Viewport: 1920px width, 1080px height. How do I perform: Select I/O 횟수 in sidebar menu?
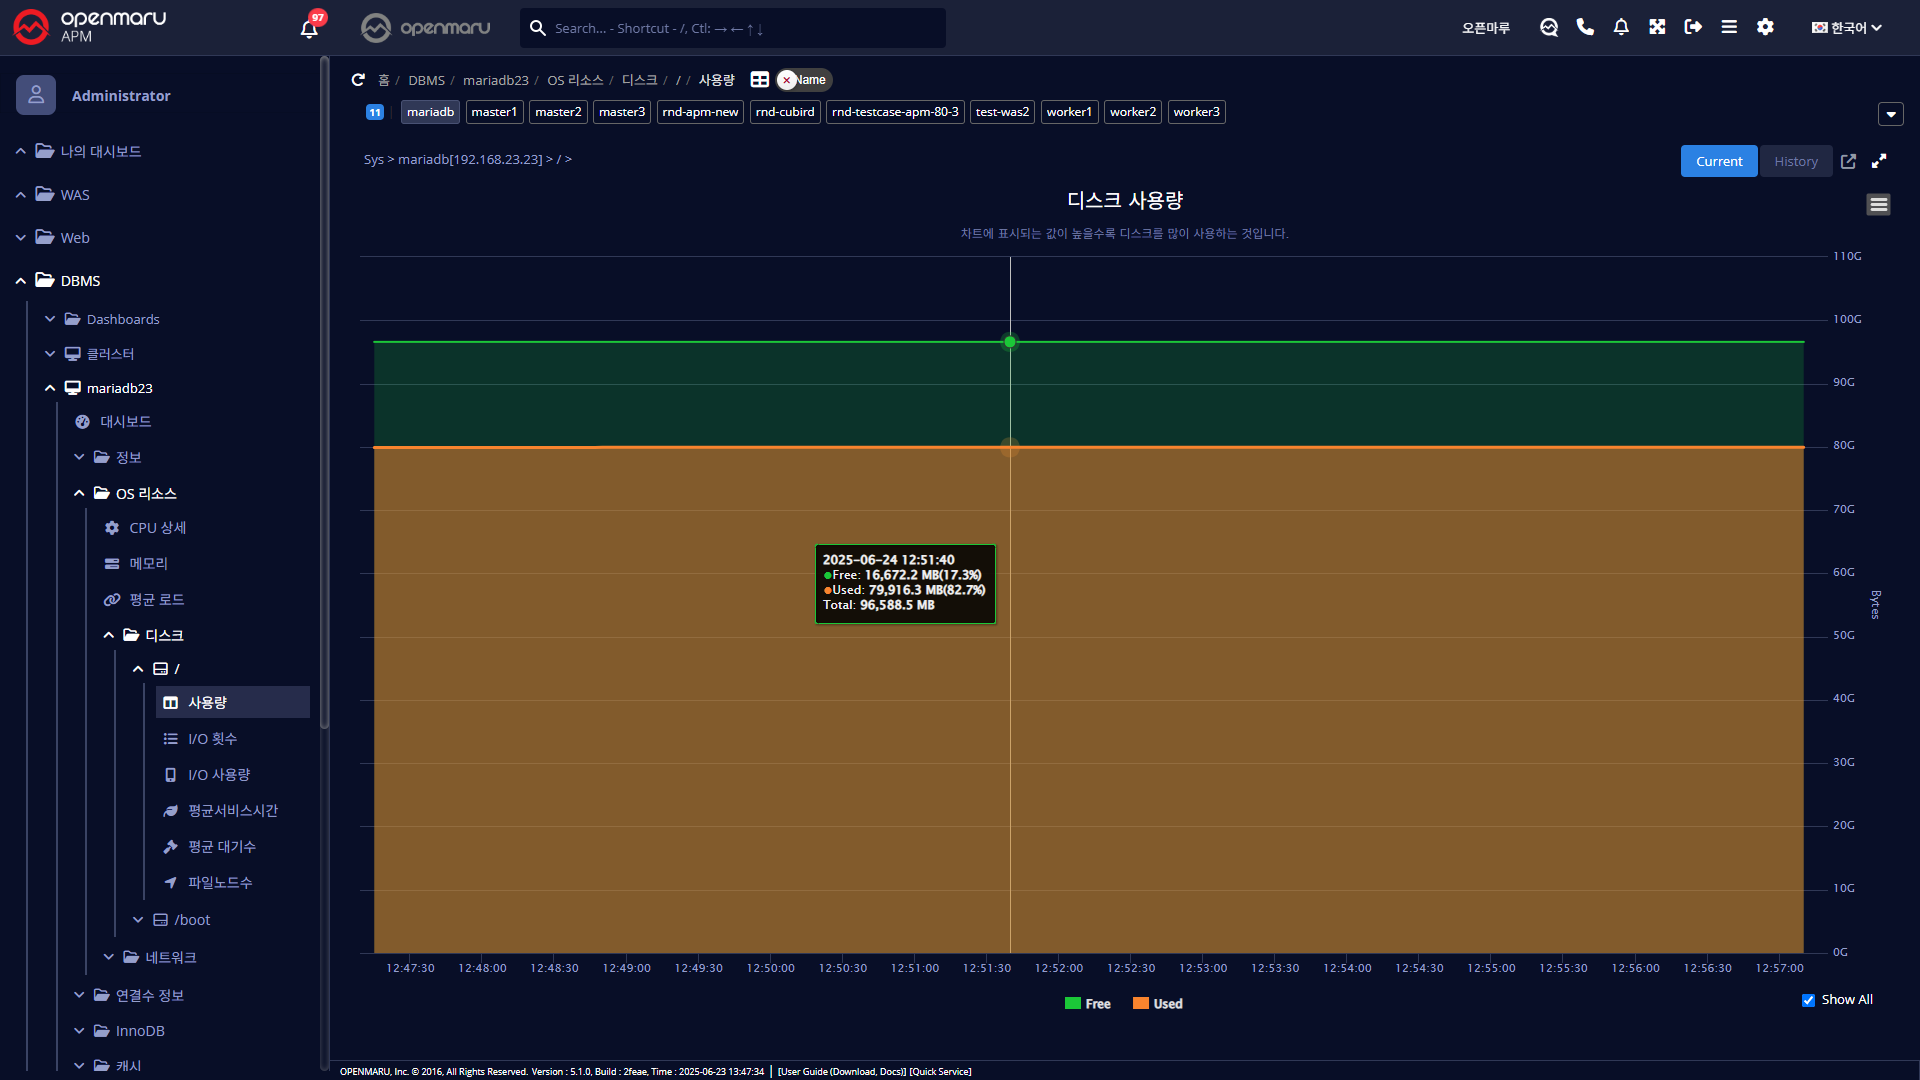tap(212, 739)
